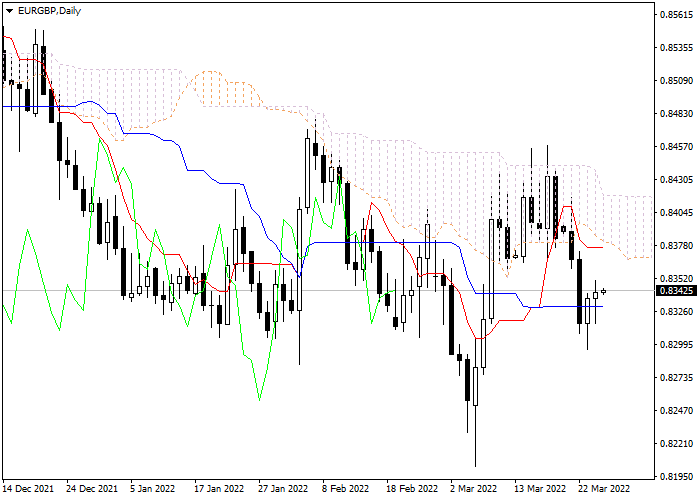
Task: Select the 24 Dec 2021 date label
Action: [92, 488]
